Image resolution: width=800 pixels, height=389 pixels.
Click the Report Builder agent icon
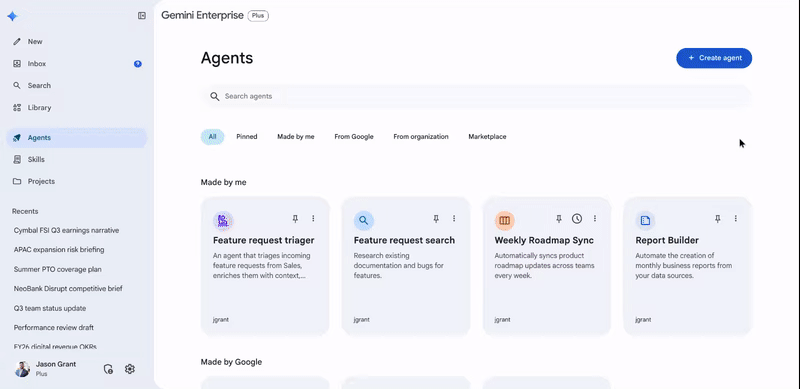[x=645, y=221]
